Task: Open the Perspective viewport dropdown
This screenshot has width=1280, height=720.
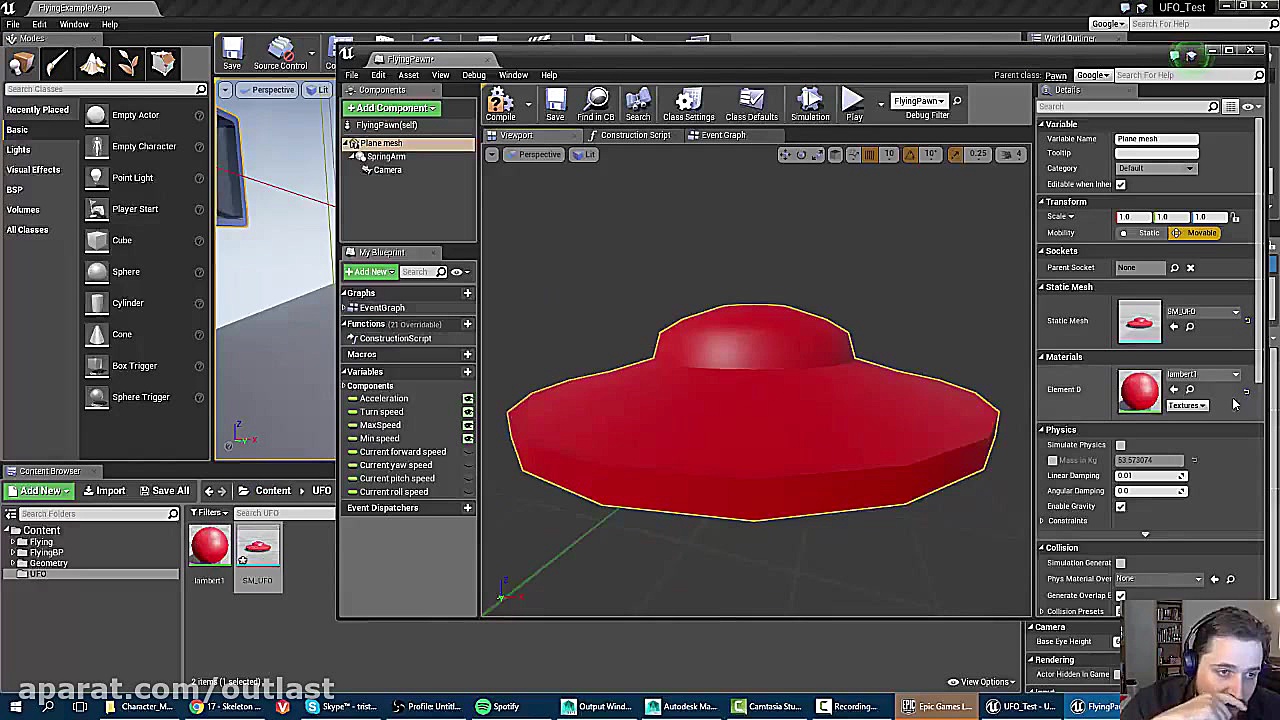Action: point(535,154)
